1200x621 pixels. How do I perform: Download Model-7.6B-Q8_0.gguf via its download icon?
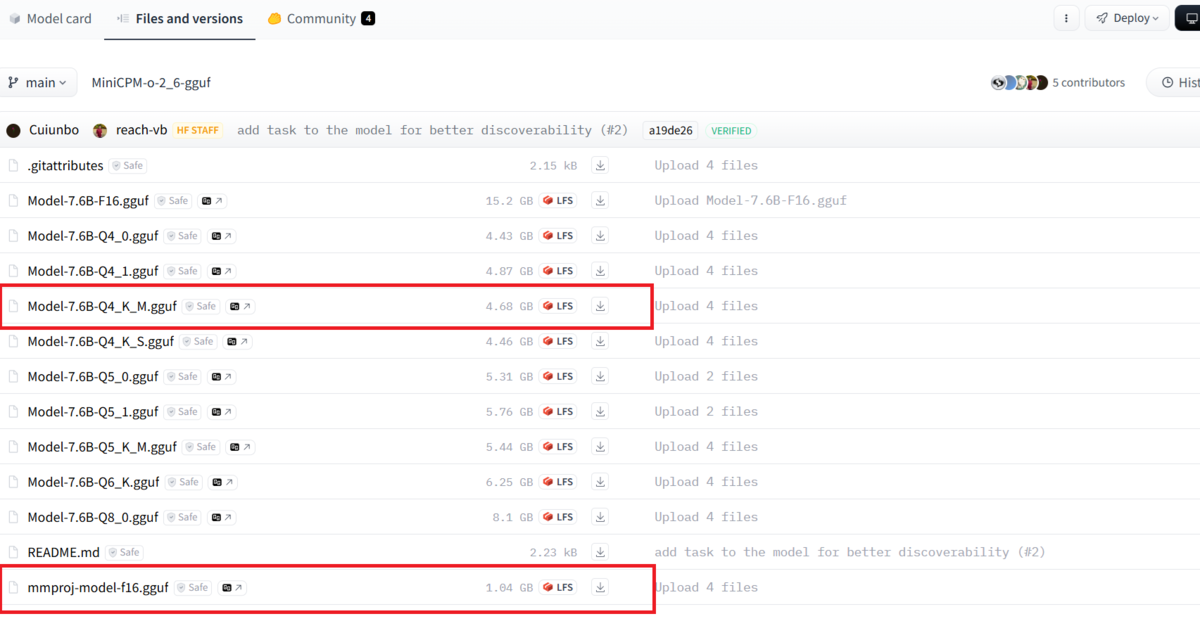(600, 517)
